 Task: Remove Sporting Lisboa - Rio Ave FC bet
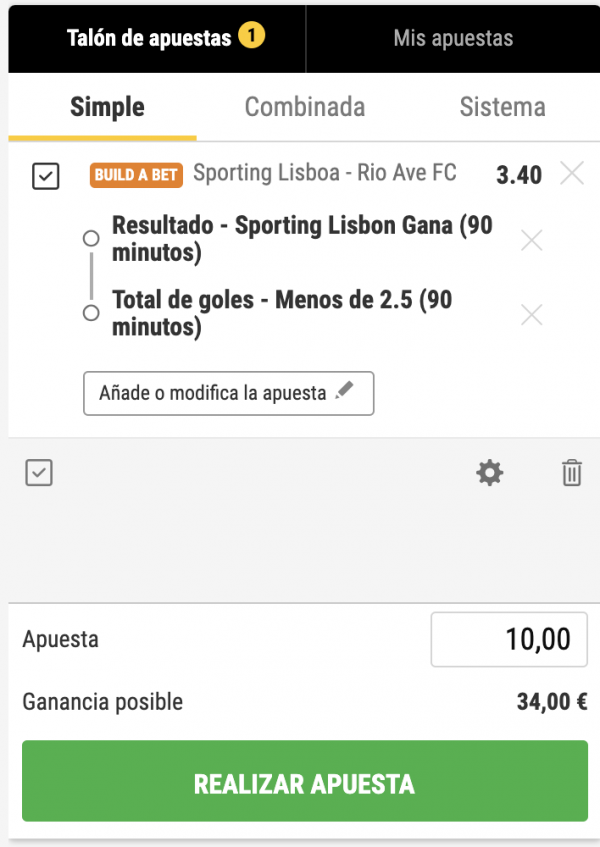tap(572, 174)
